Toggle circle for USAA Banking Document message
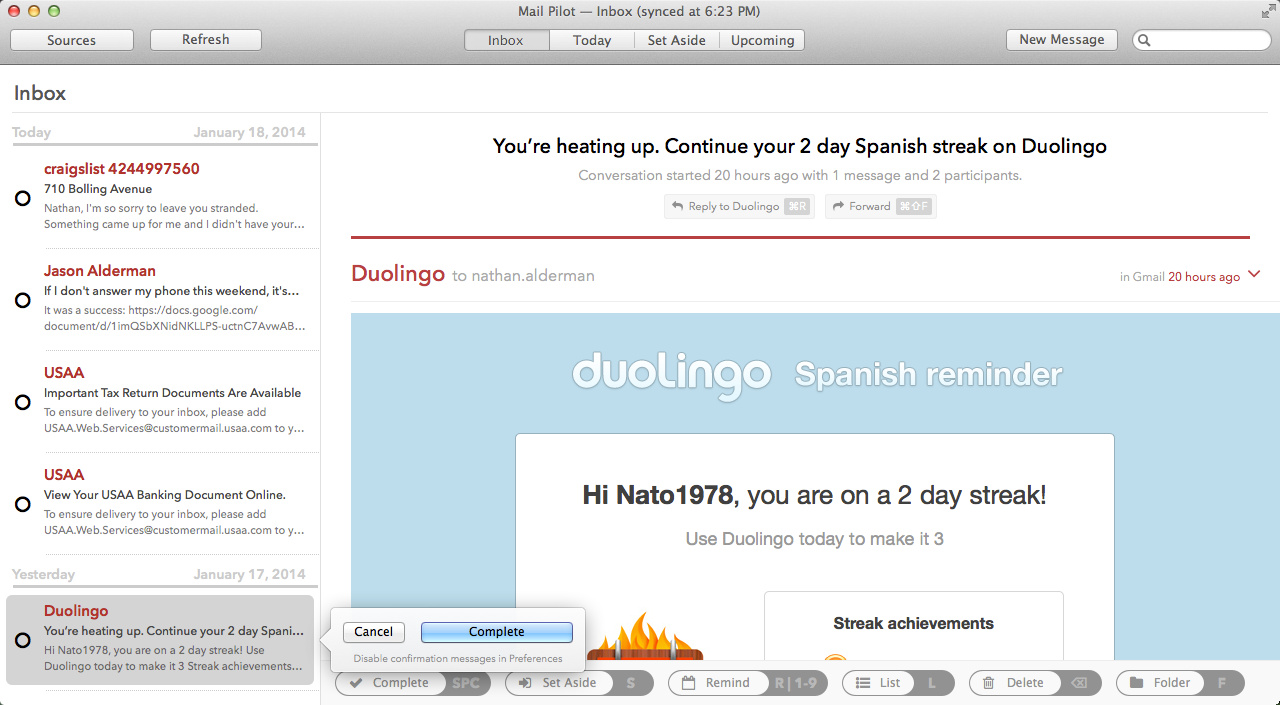Image resolution: width=1280 pixels, height=705 pixels. coord(23,504)
